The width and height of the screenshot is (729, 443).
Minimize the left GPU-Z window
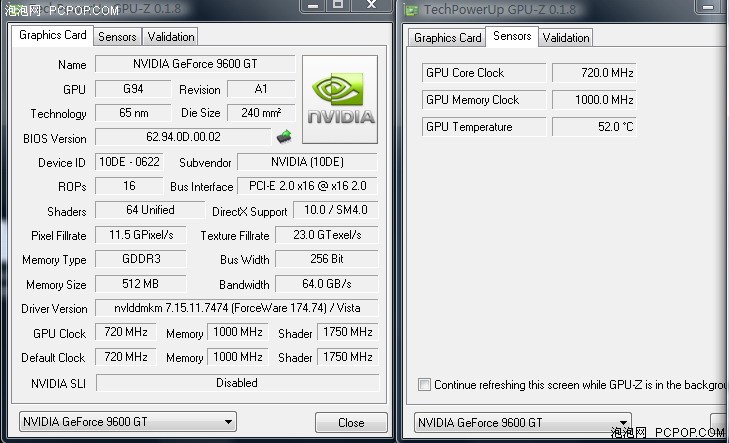313,6
